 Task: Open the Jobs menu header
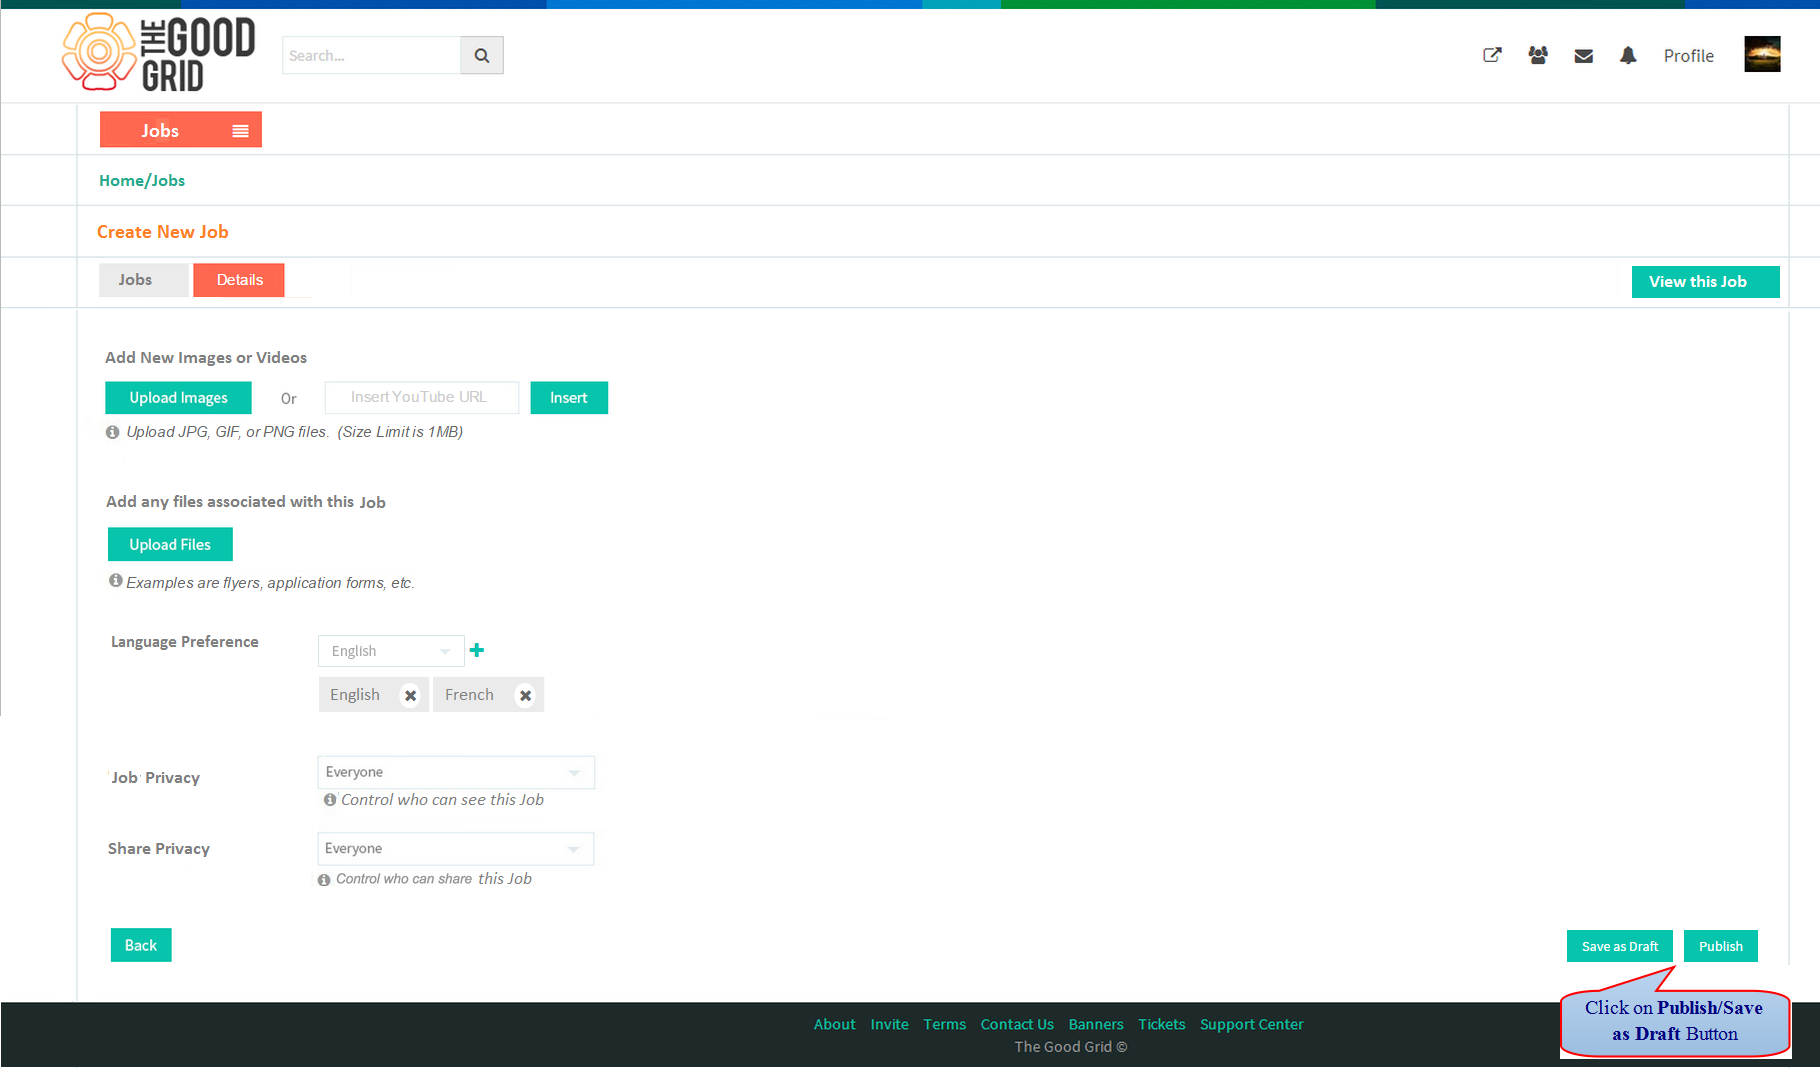pos(181,130)
